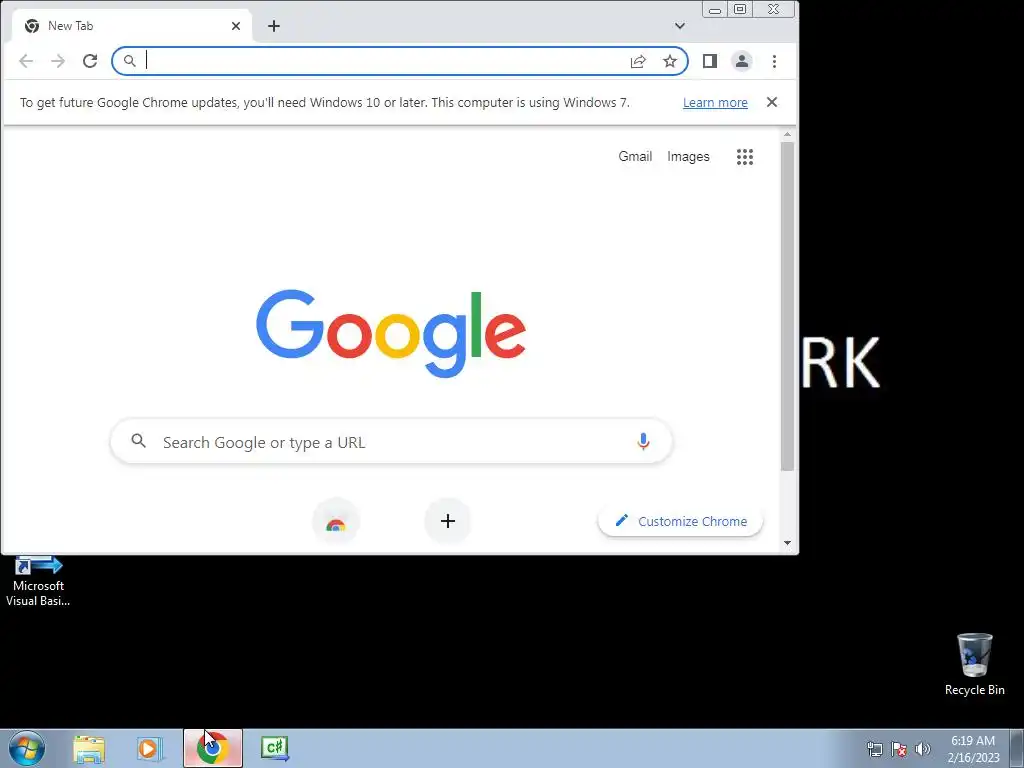Select Microsoft Visual Basic desktop shortcut
The image size is (1024, 768).
tap(38, 581)
